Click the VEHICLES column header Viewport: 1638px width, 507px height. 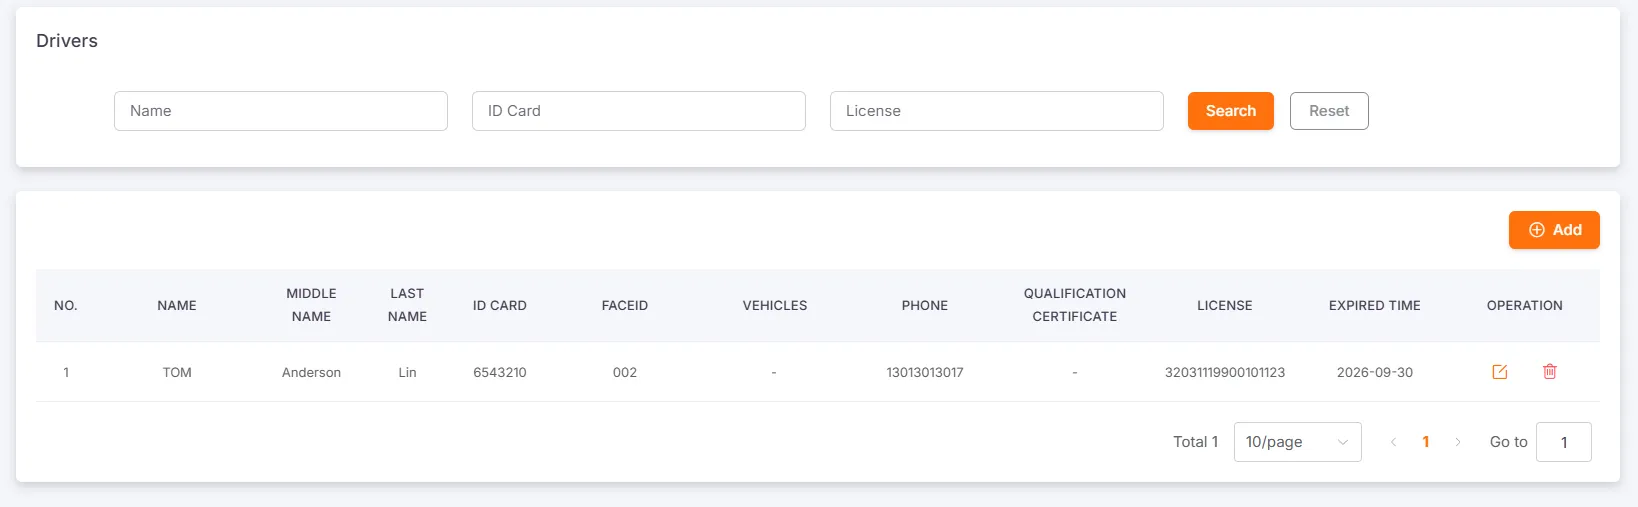[x=775, y=306]
